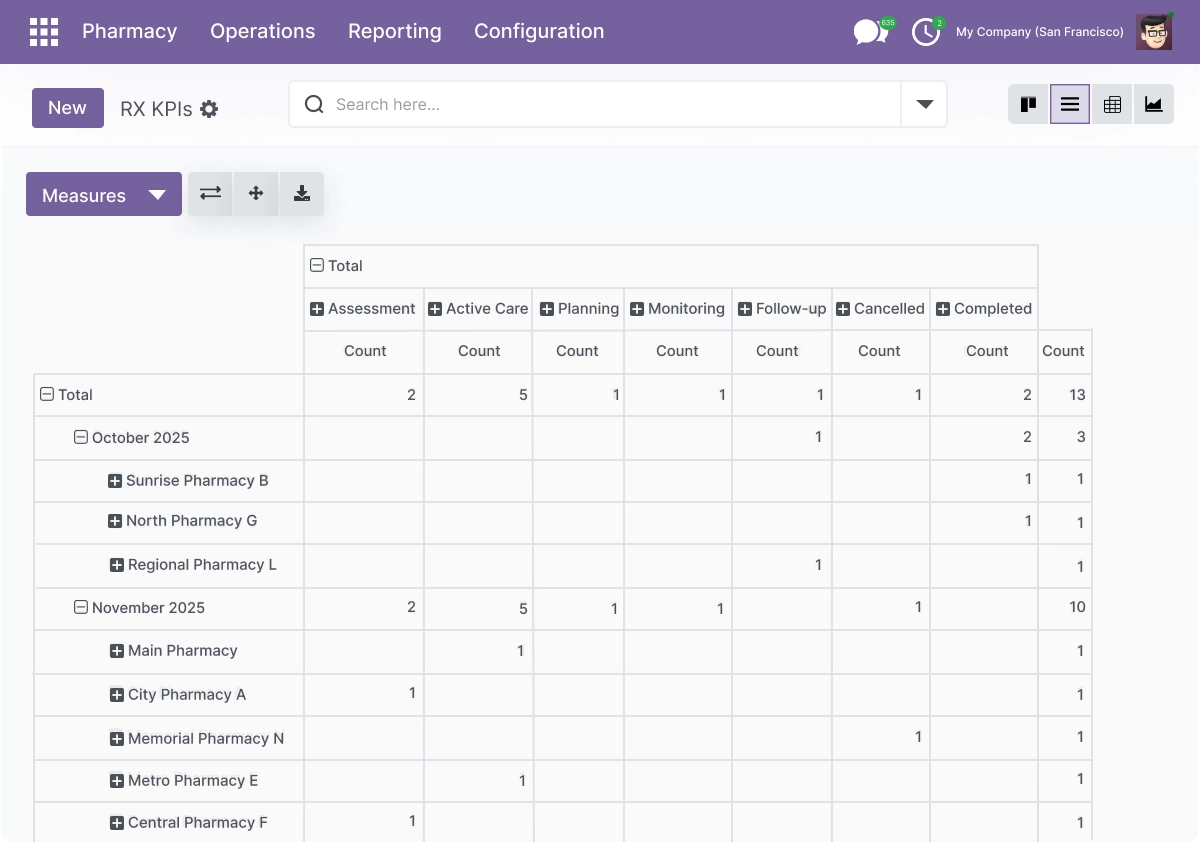This screenshot has height=844, width=1200.
Task: Open the search options dropdown arrow
Action: 925,105
